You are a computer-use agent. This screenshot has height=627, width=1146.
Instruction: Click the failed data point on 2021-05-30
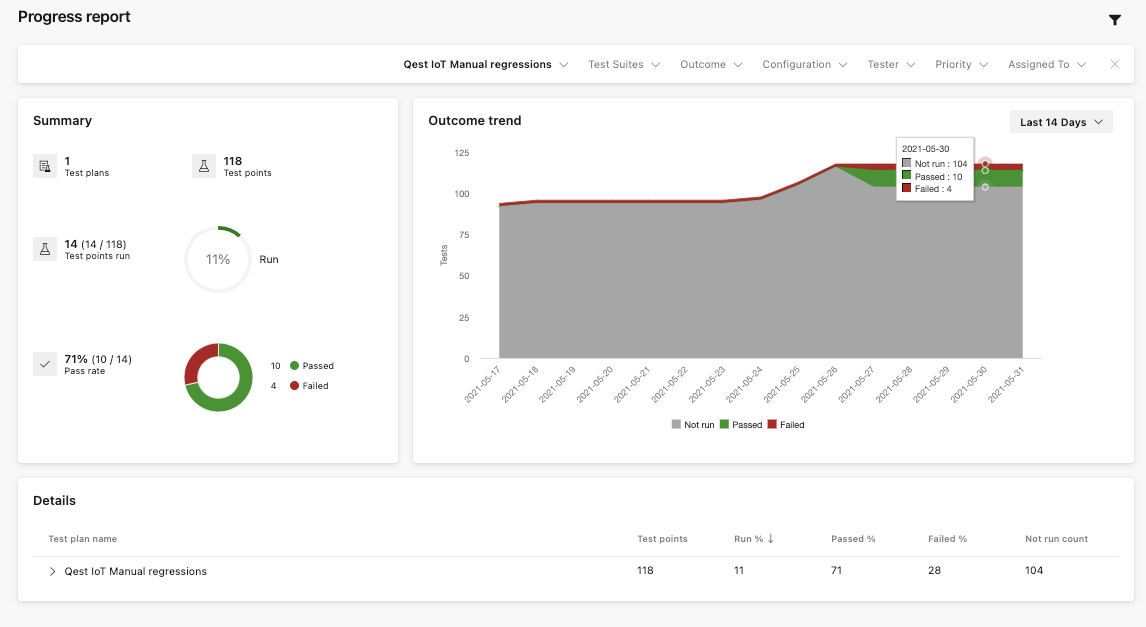(985, 164)
